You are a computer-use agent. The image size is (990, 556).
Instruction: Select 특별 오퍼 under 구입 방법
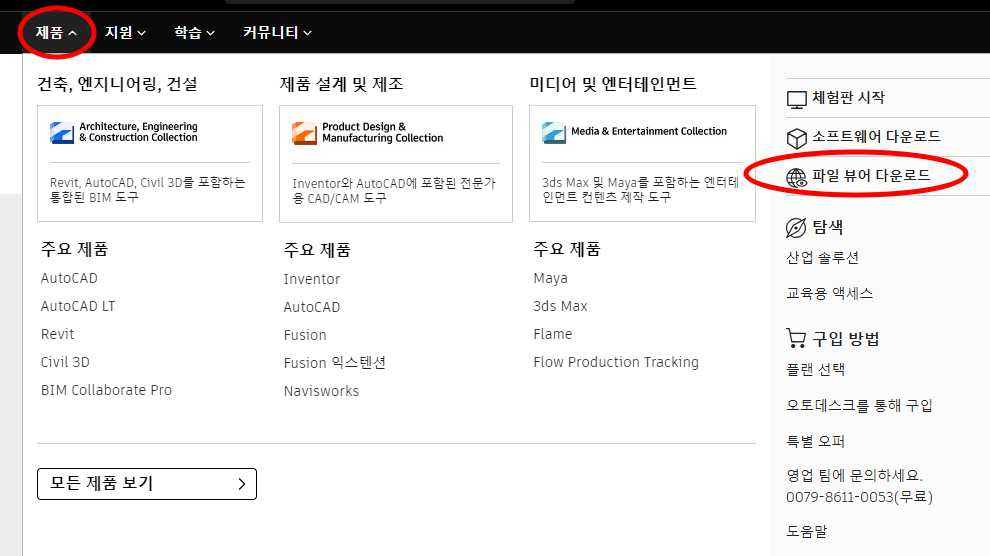click(x=815, y=441)
